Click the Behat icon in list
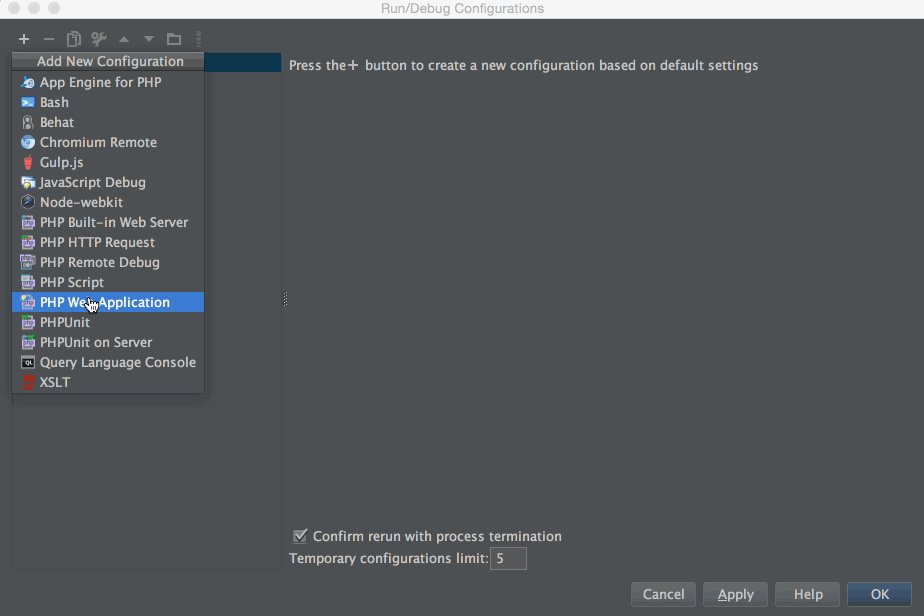Viewport: 924px width, 616px height. coord(28,123)
